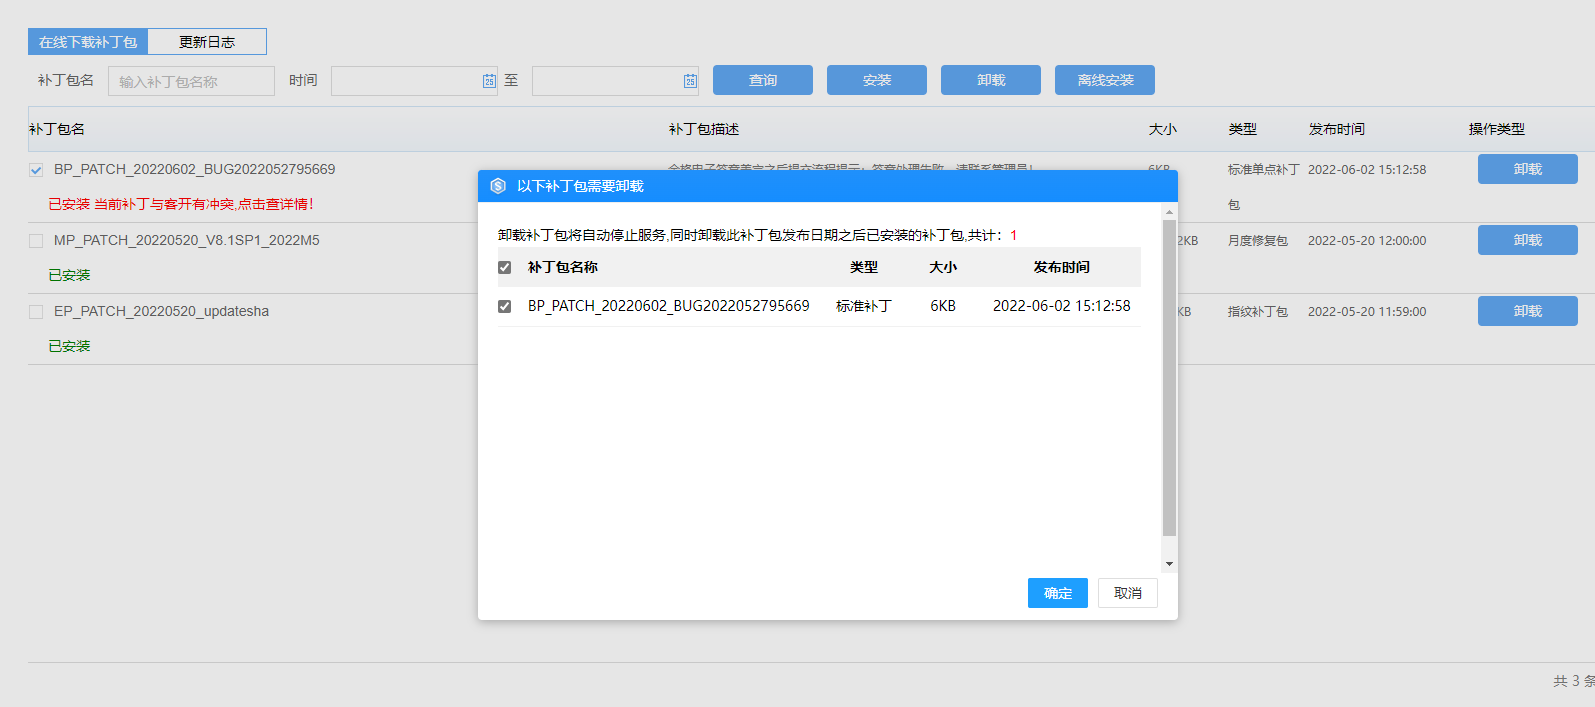Click the shield icon in dialog title

click(x=498, y=186)
